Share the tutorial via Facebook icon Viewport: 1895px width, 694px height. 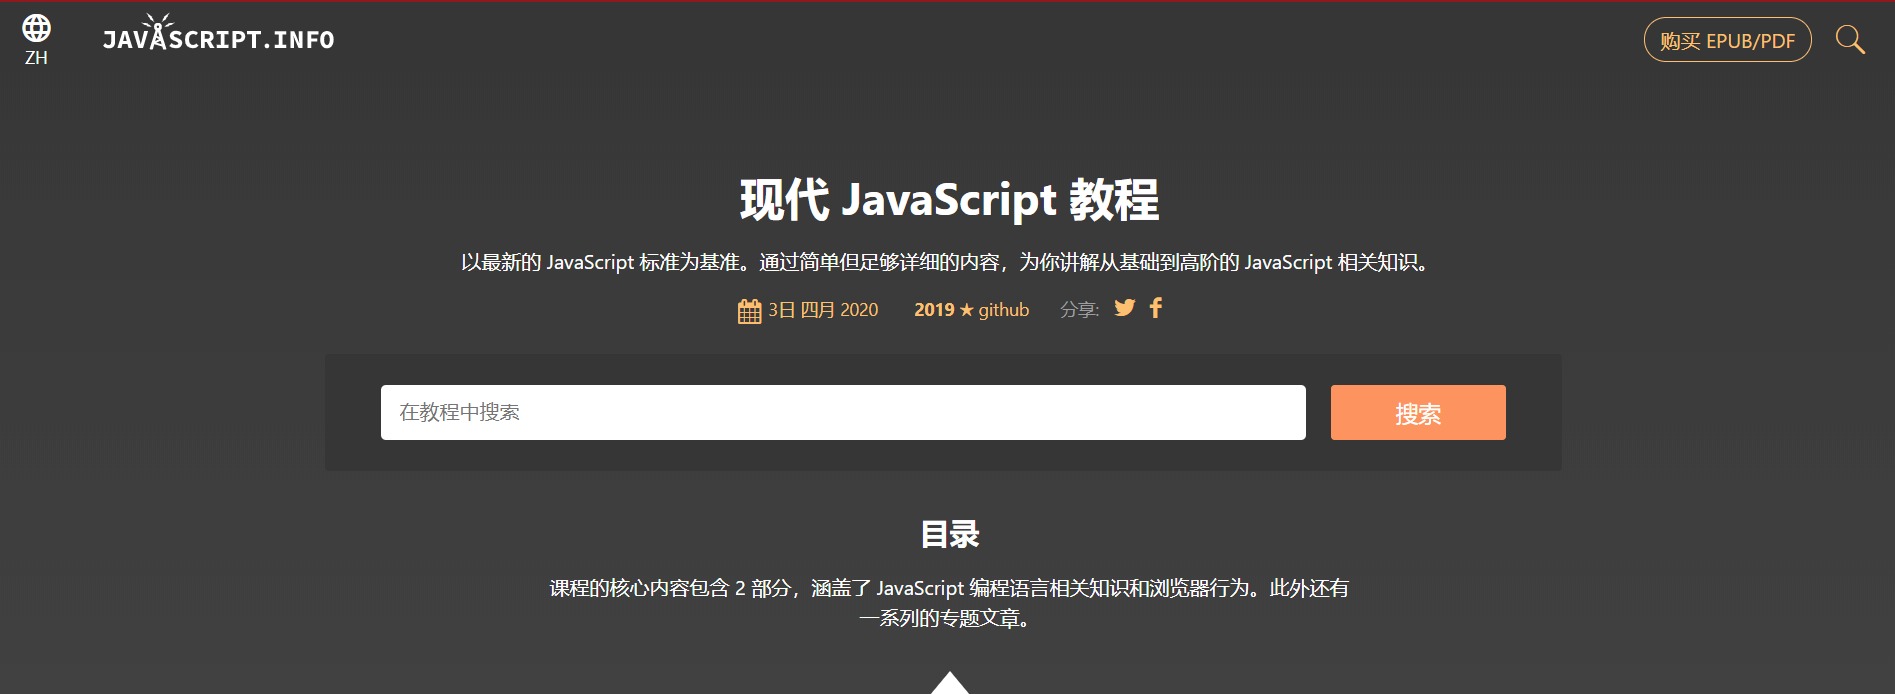coord(1156,308)
